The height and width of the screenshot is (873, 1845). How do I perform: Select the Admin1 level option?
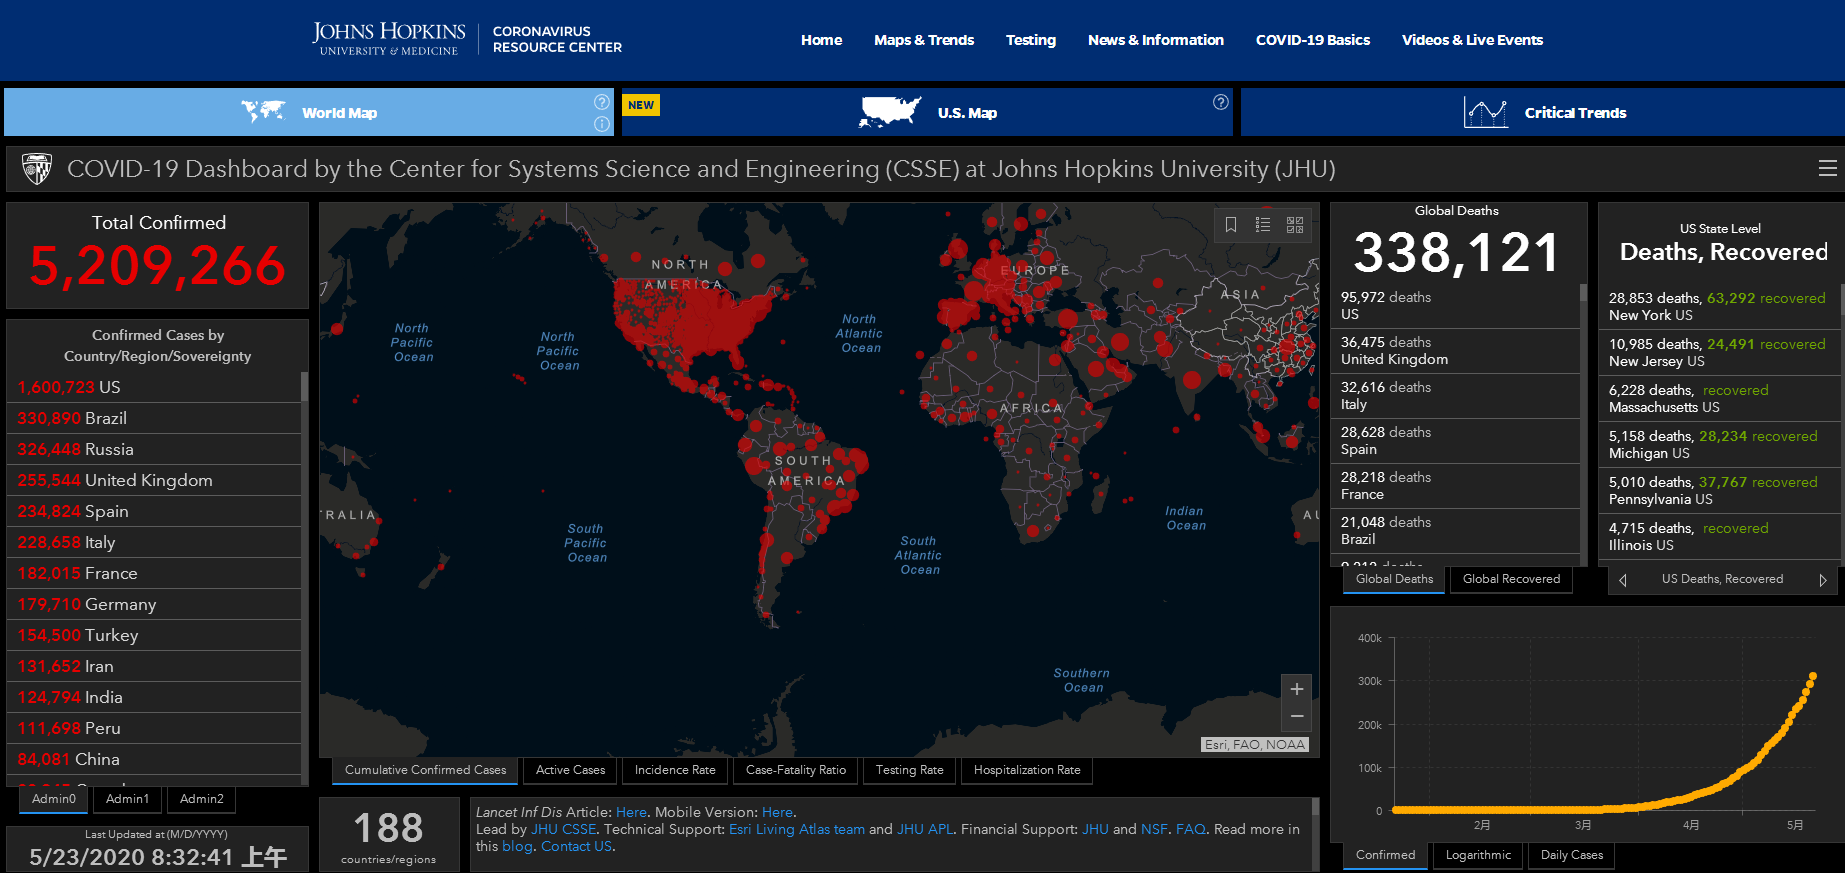point(127,799)
